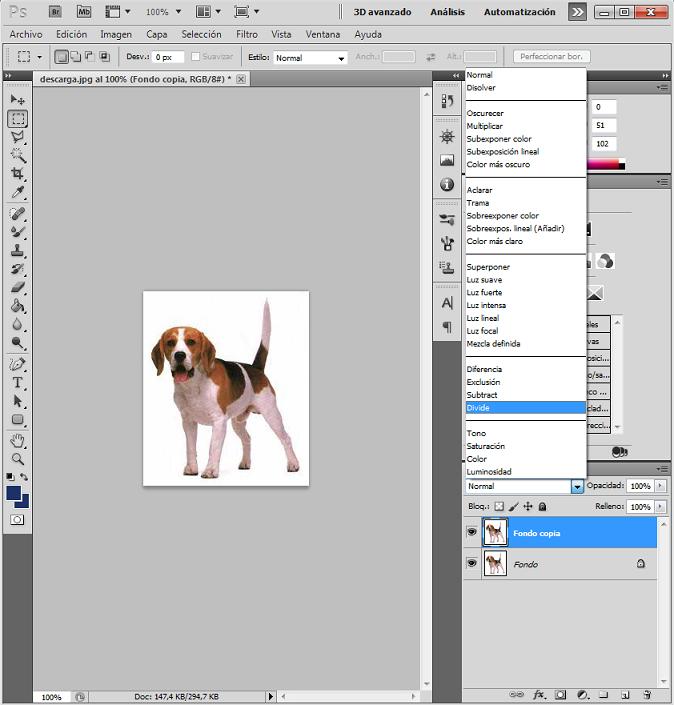Open the History panel icon
674x705 pixels.
pyautogui.click(x=447, y=101)
